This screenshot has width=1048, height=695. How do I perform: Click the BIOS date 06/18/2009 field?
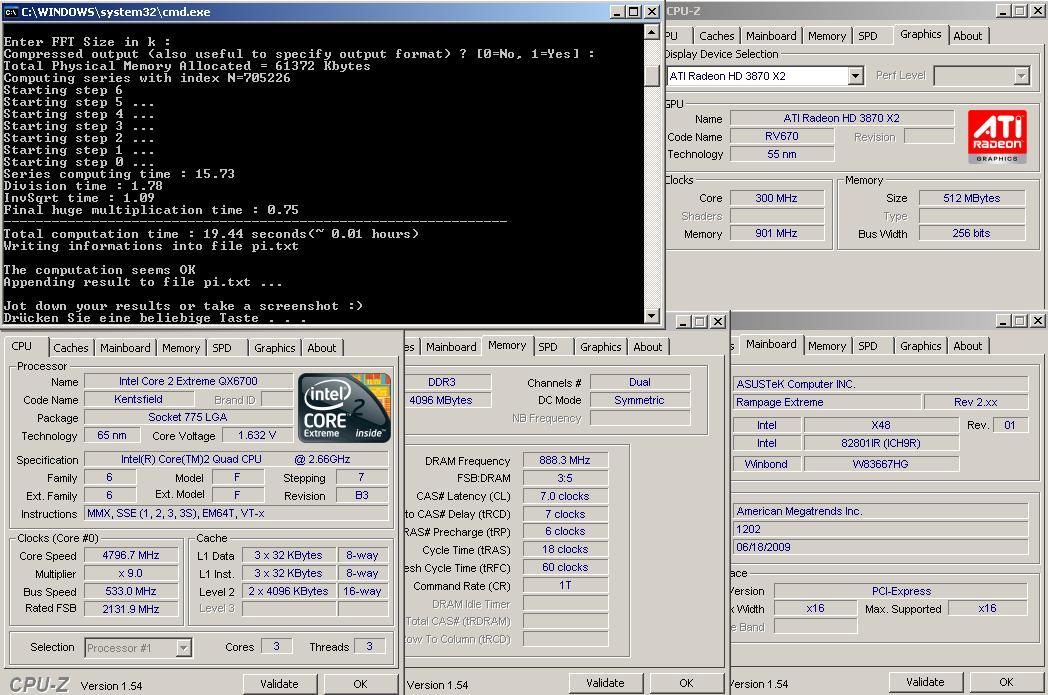(880, 547)
